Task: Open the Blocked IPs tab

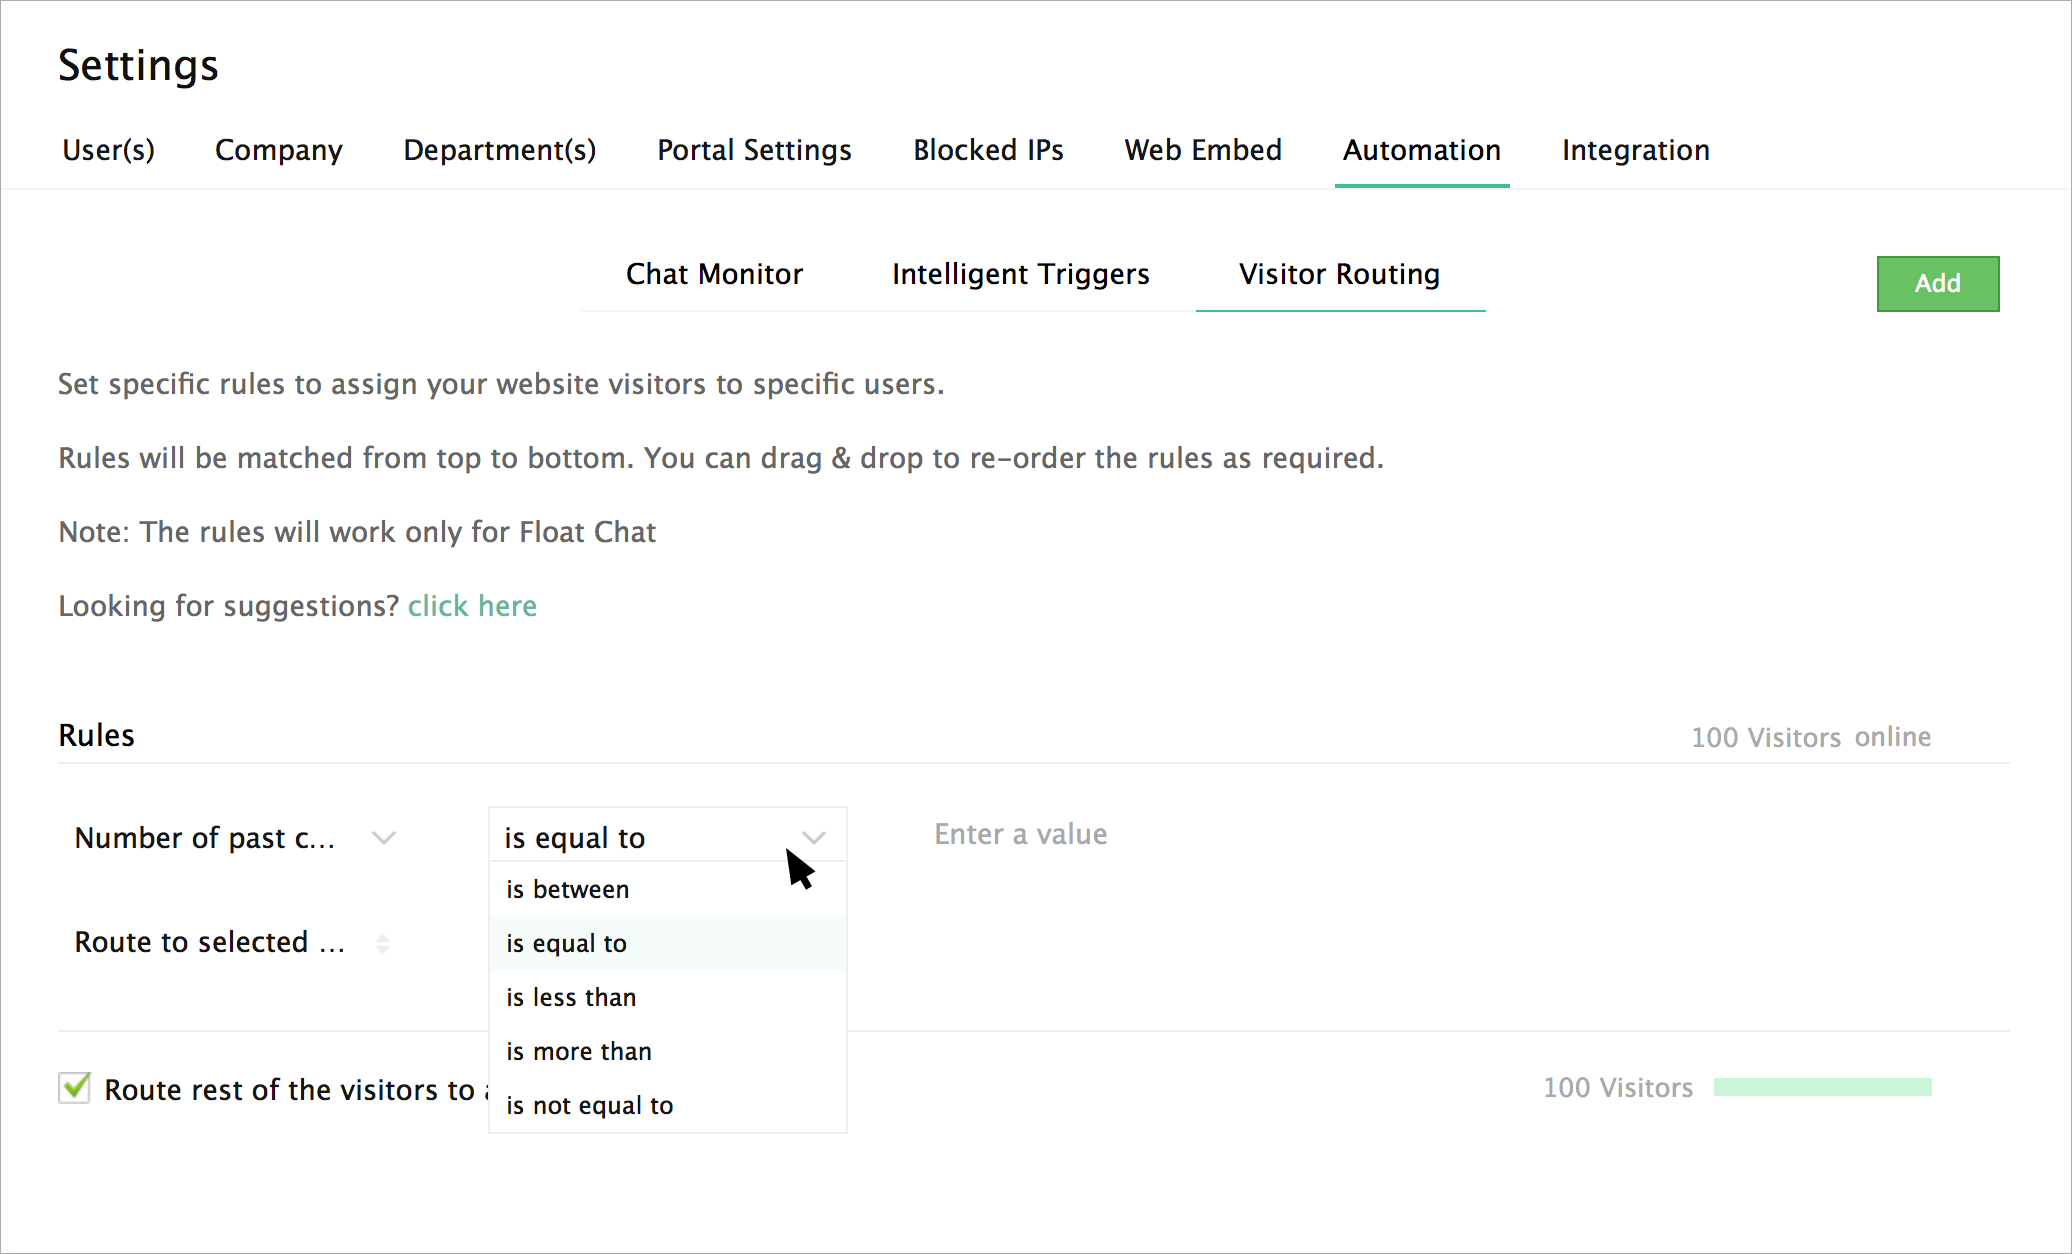Action: point(987,150)
